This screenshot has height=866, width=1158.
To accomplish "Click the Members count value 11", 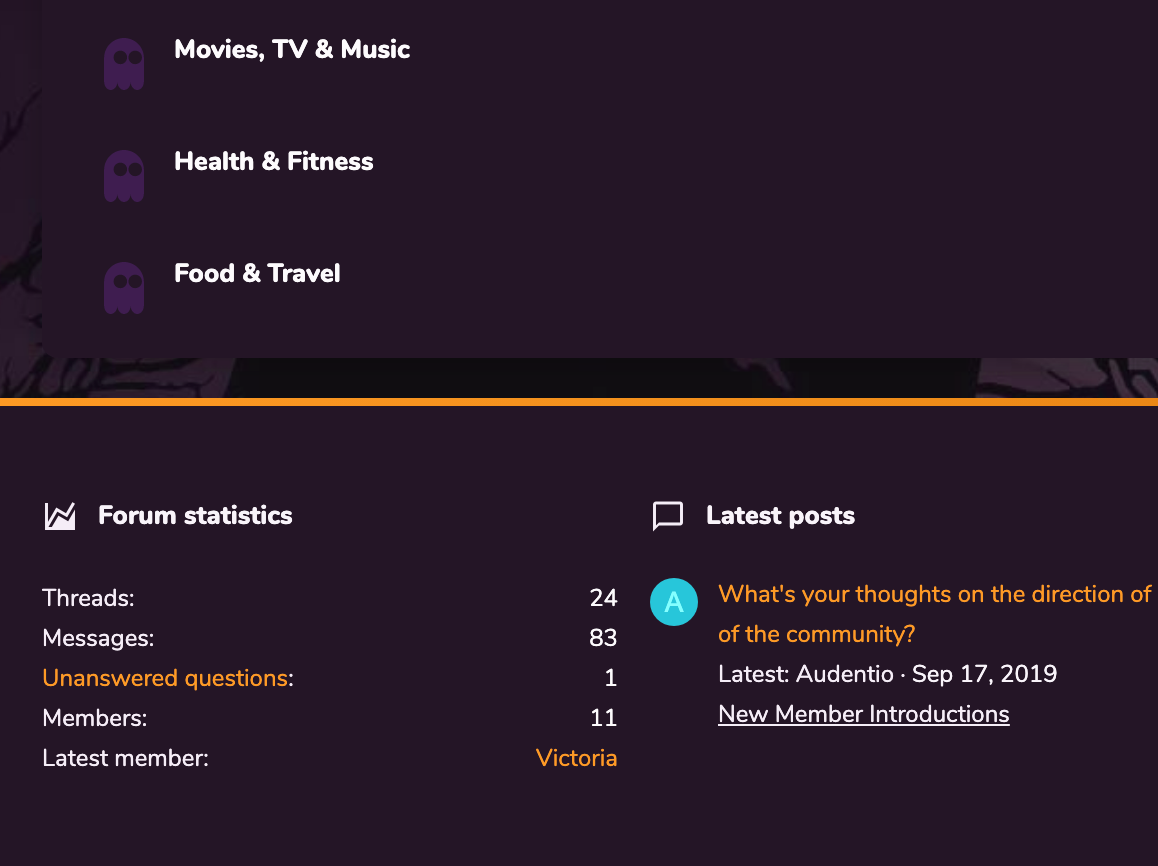I will 603,718.
